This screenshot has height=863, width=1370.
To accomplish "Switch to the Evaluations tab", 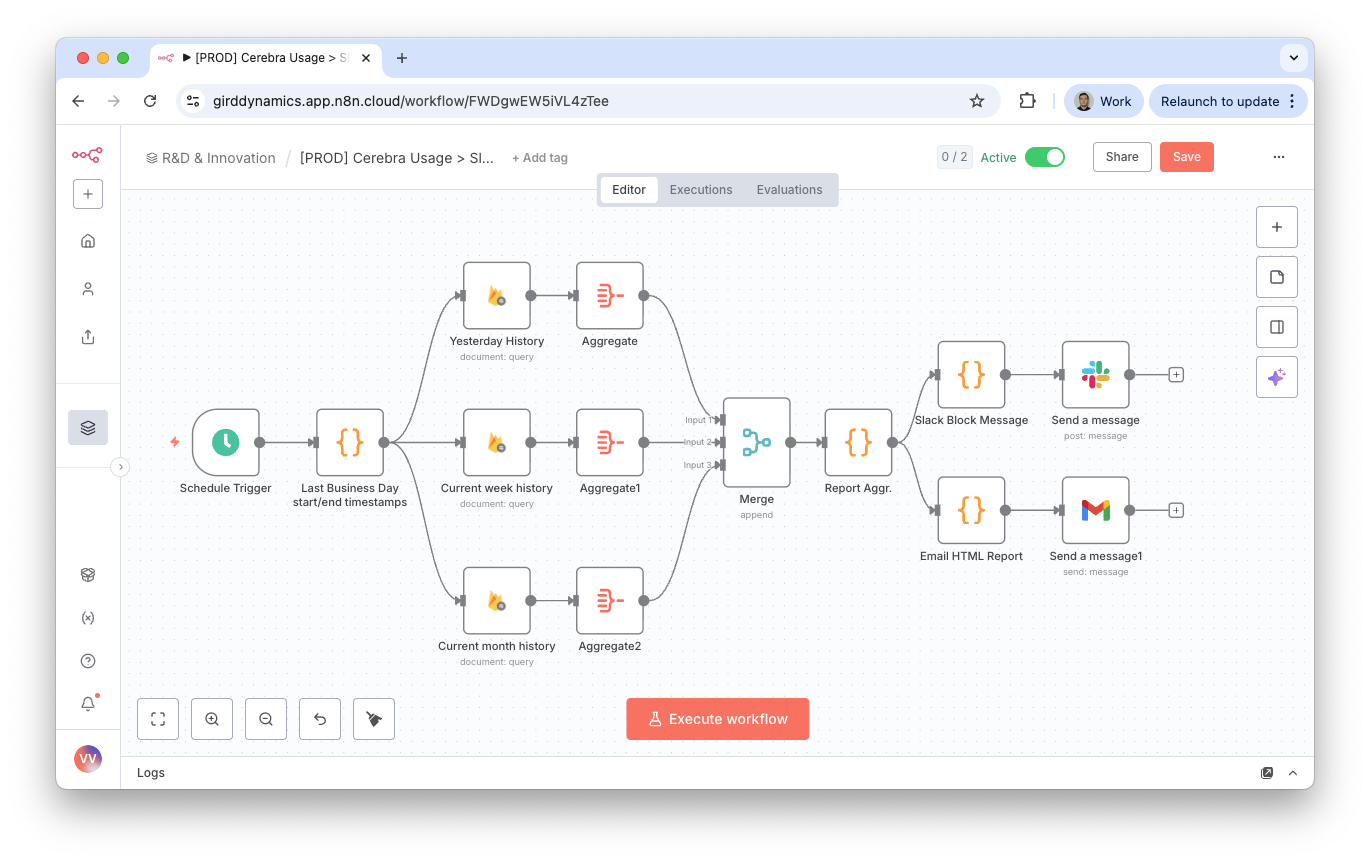I will click(789, 190).
